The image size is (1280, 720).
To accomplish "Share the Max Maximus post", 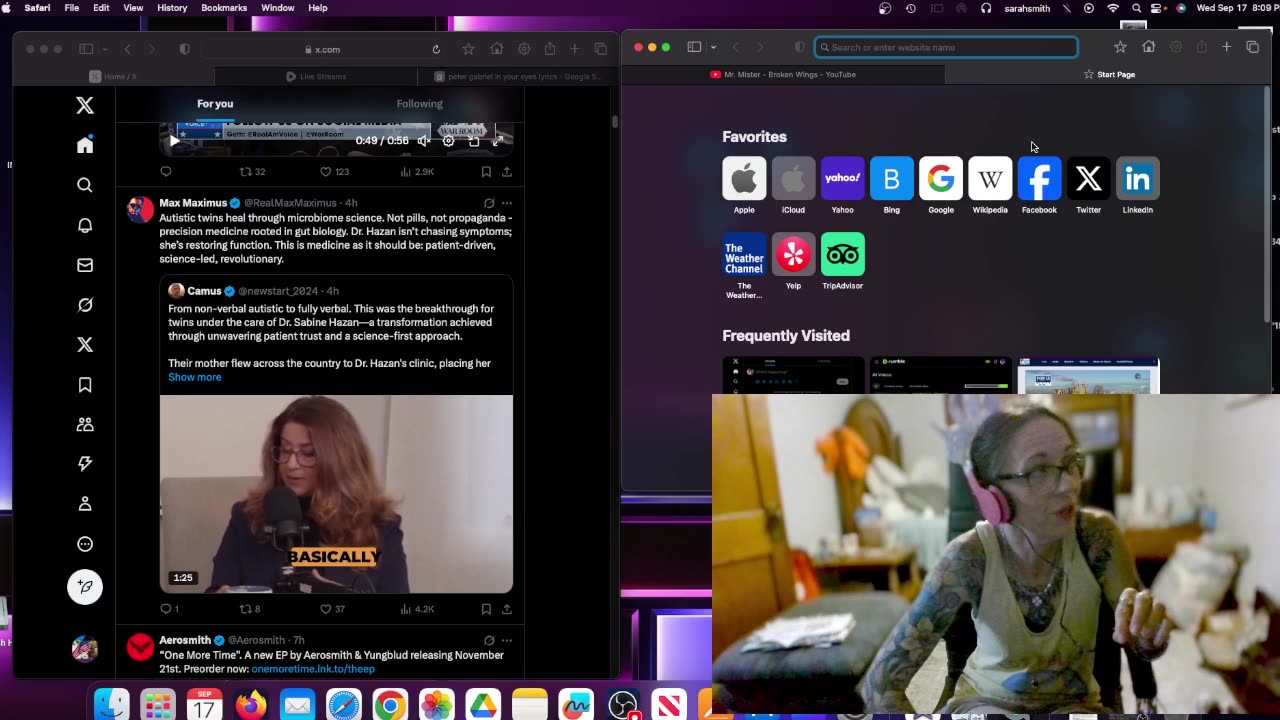I will tap(507, 609).
